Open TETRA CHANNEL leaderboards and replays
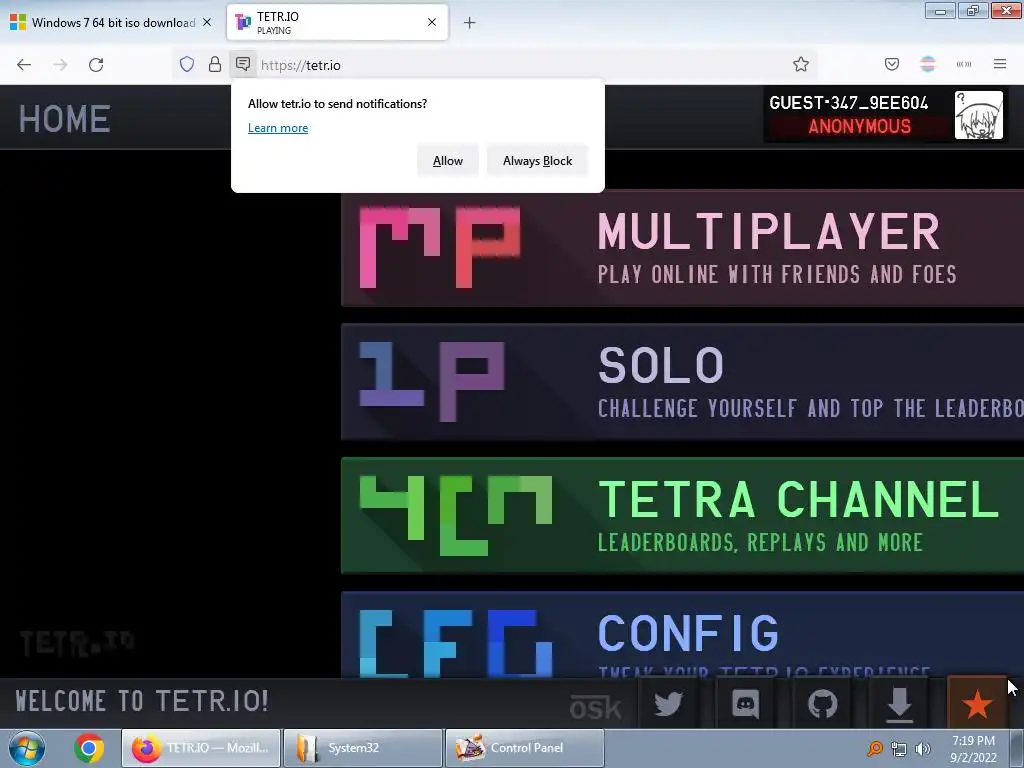Screen dimensions: 1024x768 [x=682, y=516]
